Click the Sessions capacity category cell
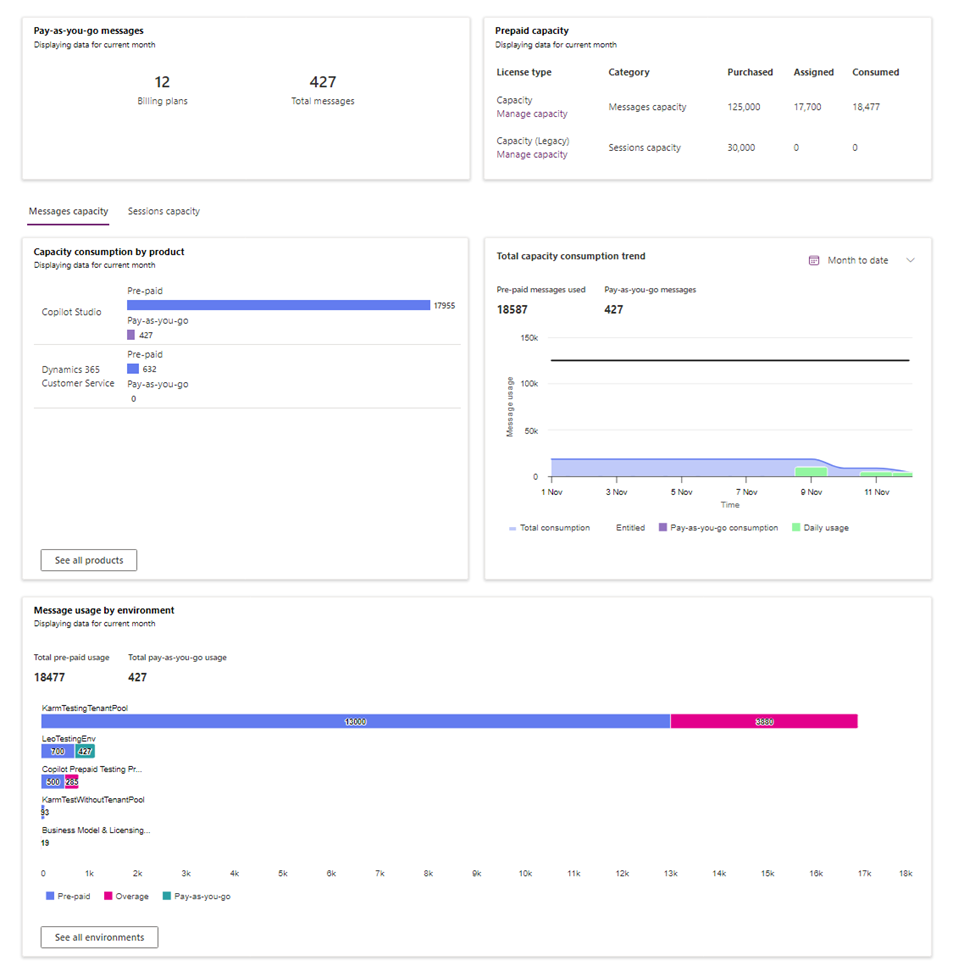Viewport: 975px width, 972px height. (644, 148)
